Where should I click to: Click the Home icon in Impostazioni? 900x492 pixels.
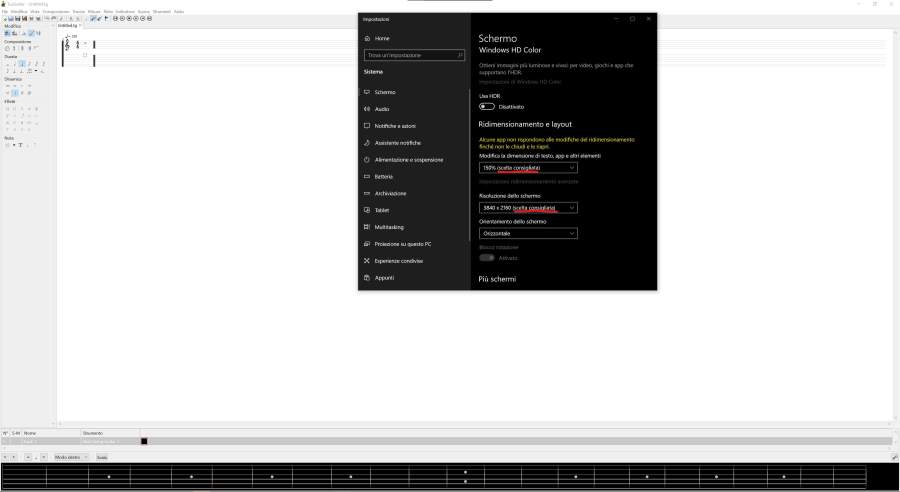point(368,38)
